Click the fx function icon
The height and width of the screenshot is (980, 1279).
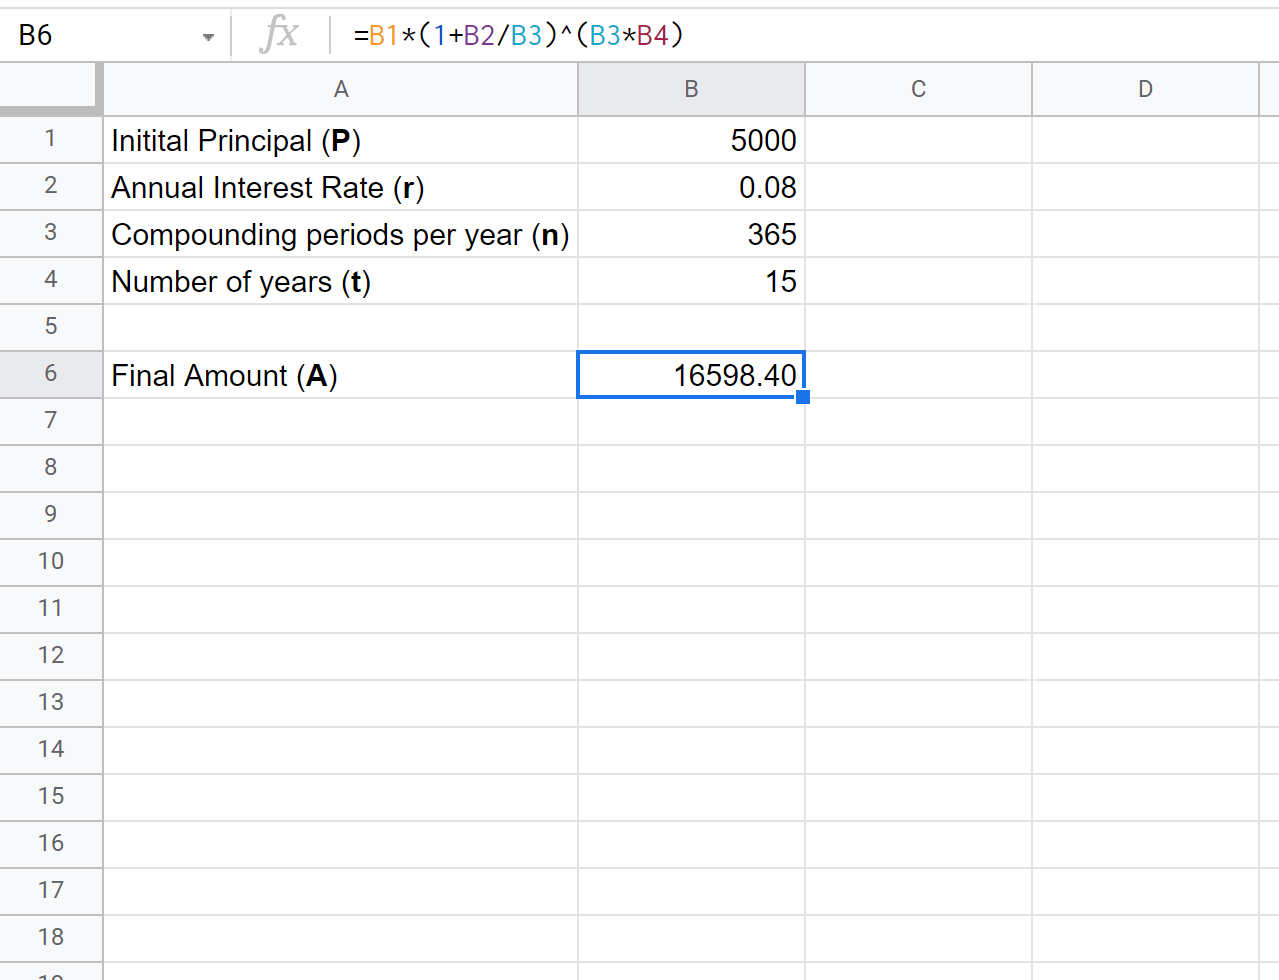(x=279, y=35)
